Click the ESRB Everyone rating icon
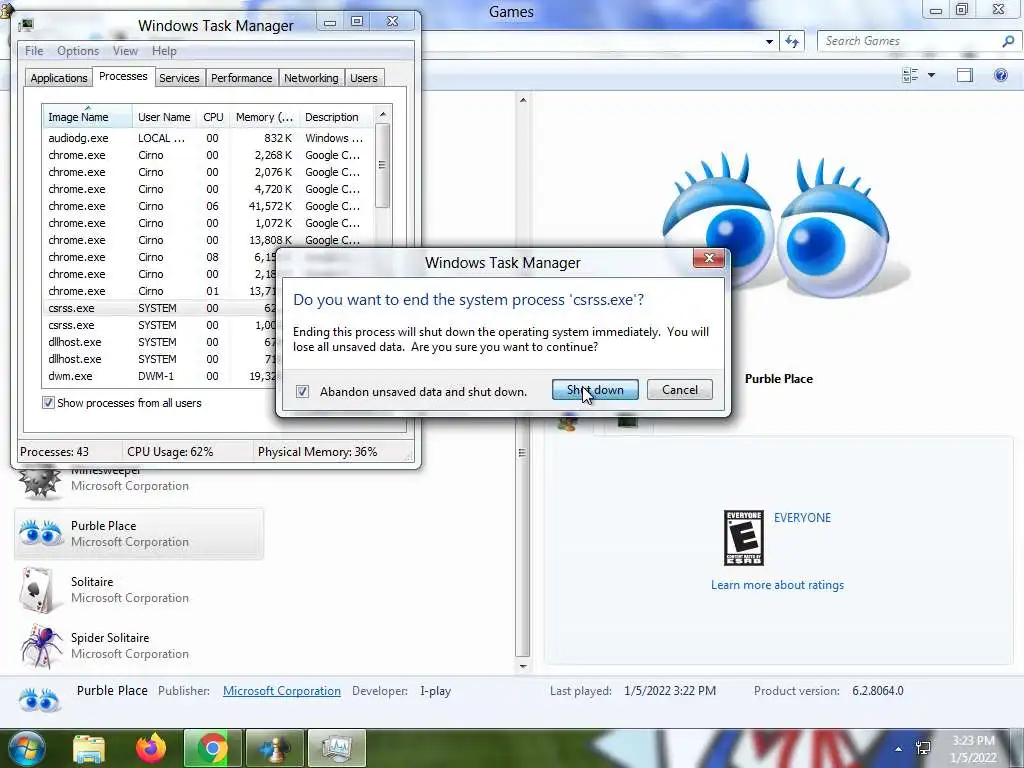This screenshot has width=1024, height=768. pyautogui.click(x=743, y=538)
